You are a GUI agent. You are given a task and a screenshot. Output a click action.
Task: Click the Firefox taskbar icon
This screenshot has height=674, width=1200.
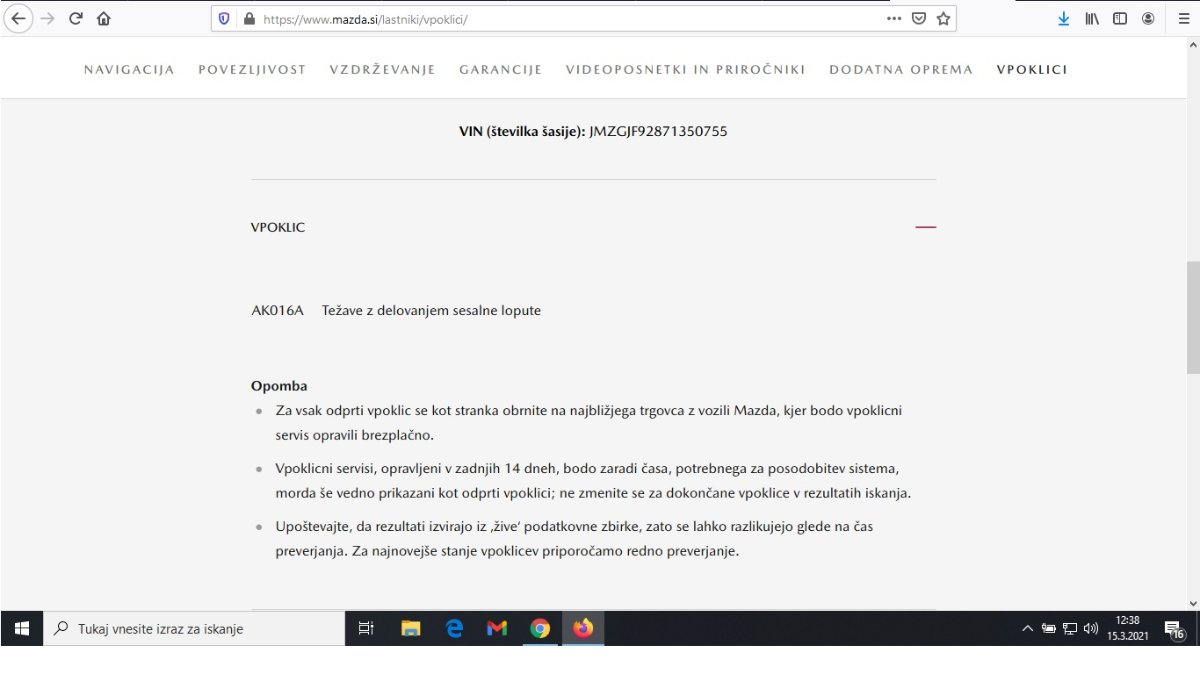coord(583,629)
